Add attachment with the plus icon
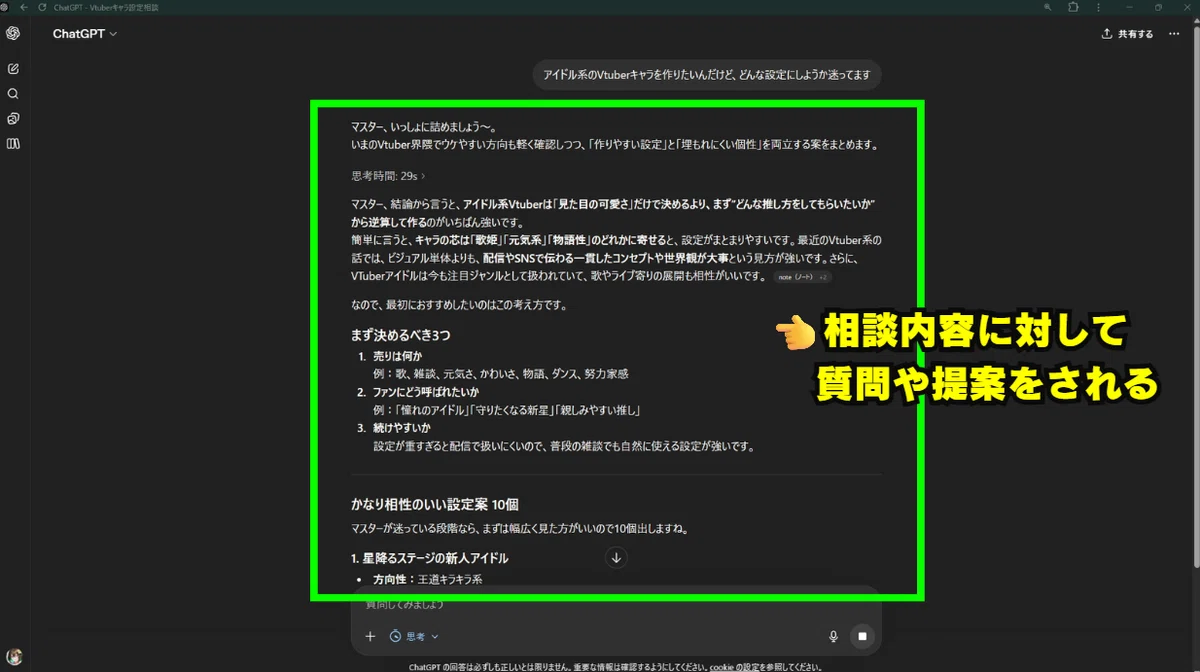This screenshot has width=1200, height=672. click(x=370, y=636)
